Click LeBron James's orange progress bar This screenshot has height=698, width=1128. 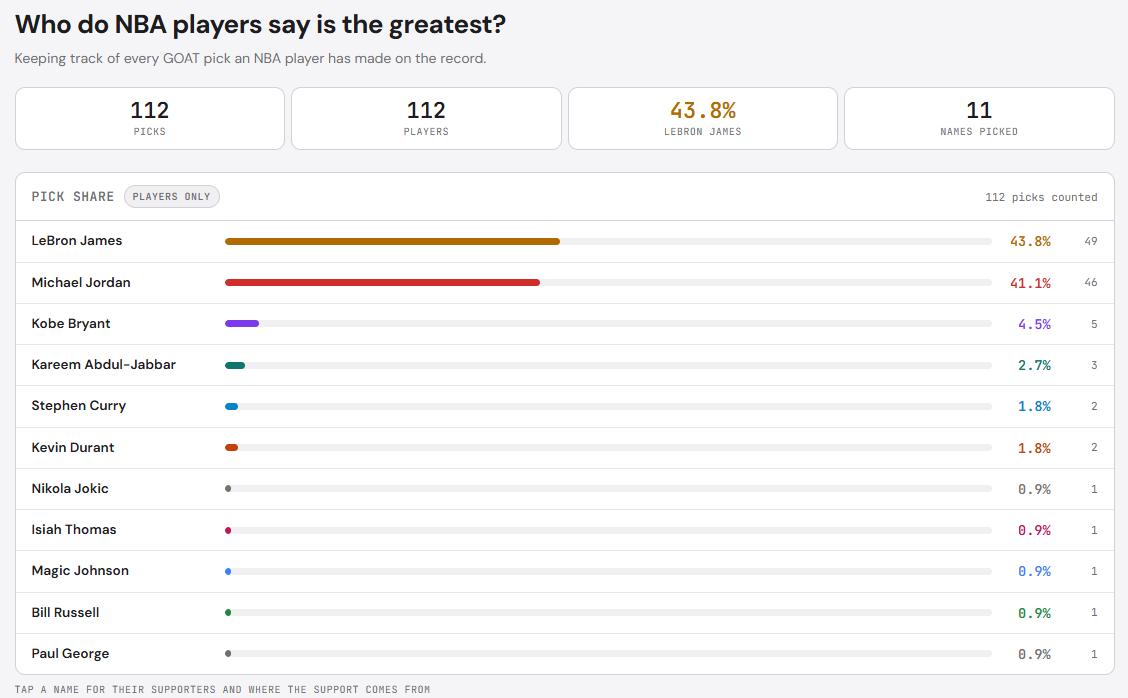coord(392,242)
